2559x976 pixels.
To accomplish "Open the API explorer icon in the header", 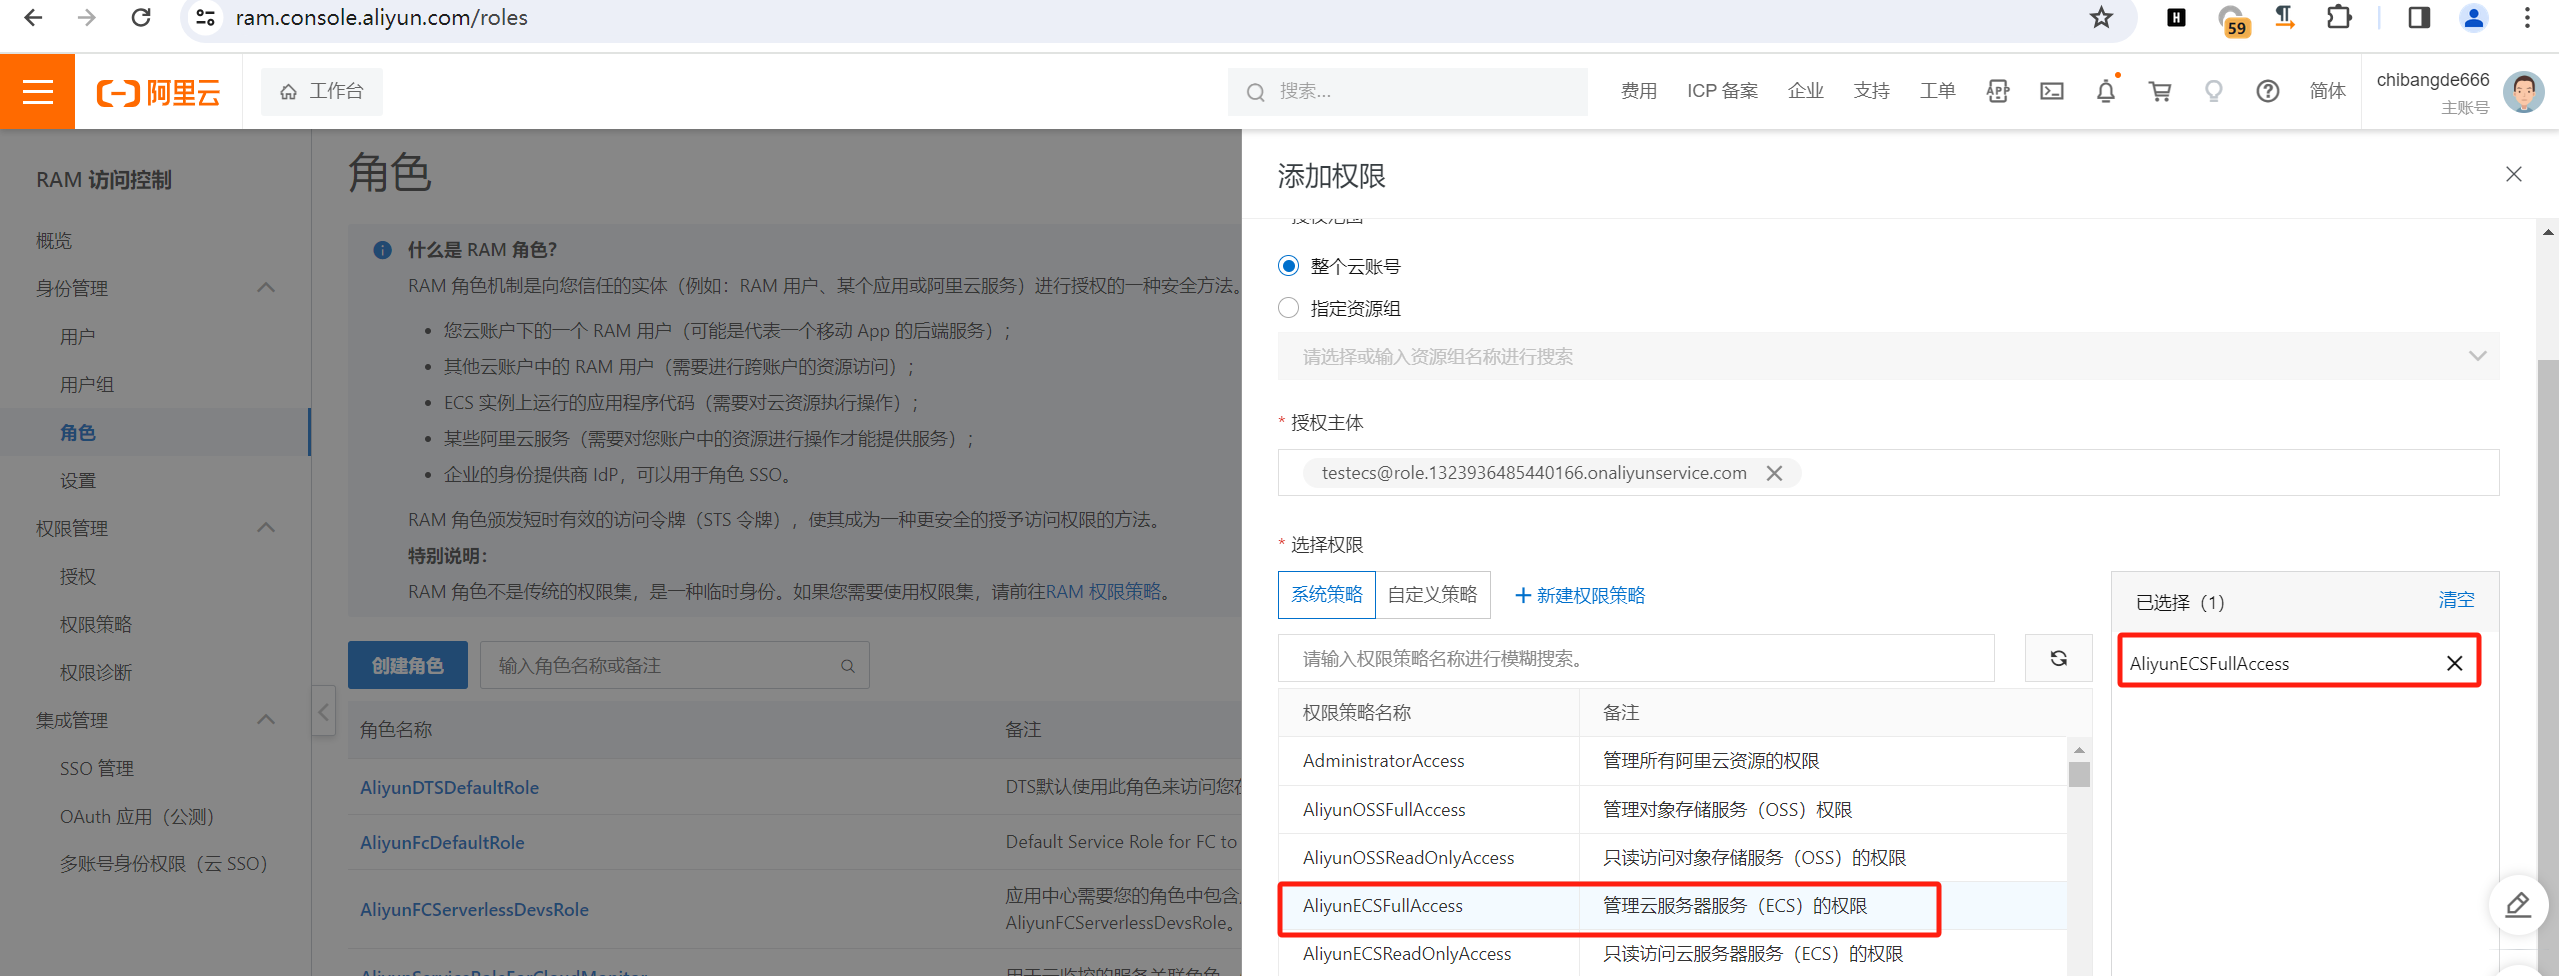I will coord(1998,91).
